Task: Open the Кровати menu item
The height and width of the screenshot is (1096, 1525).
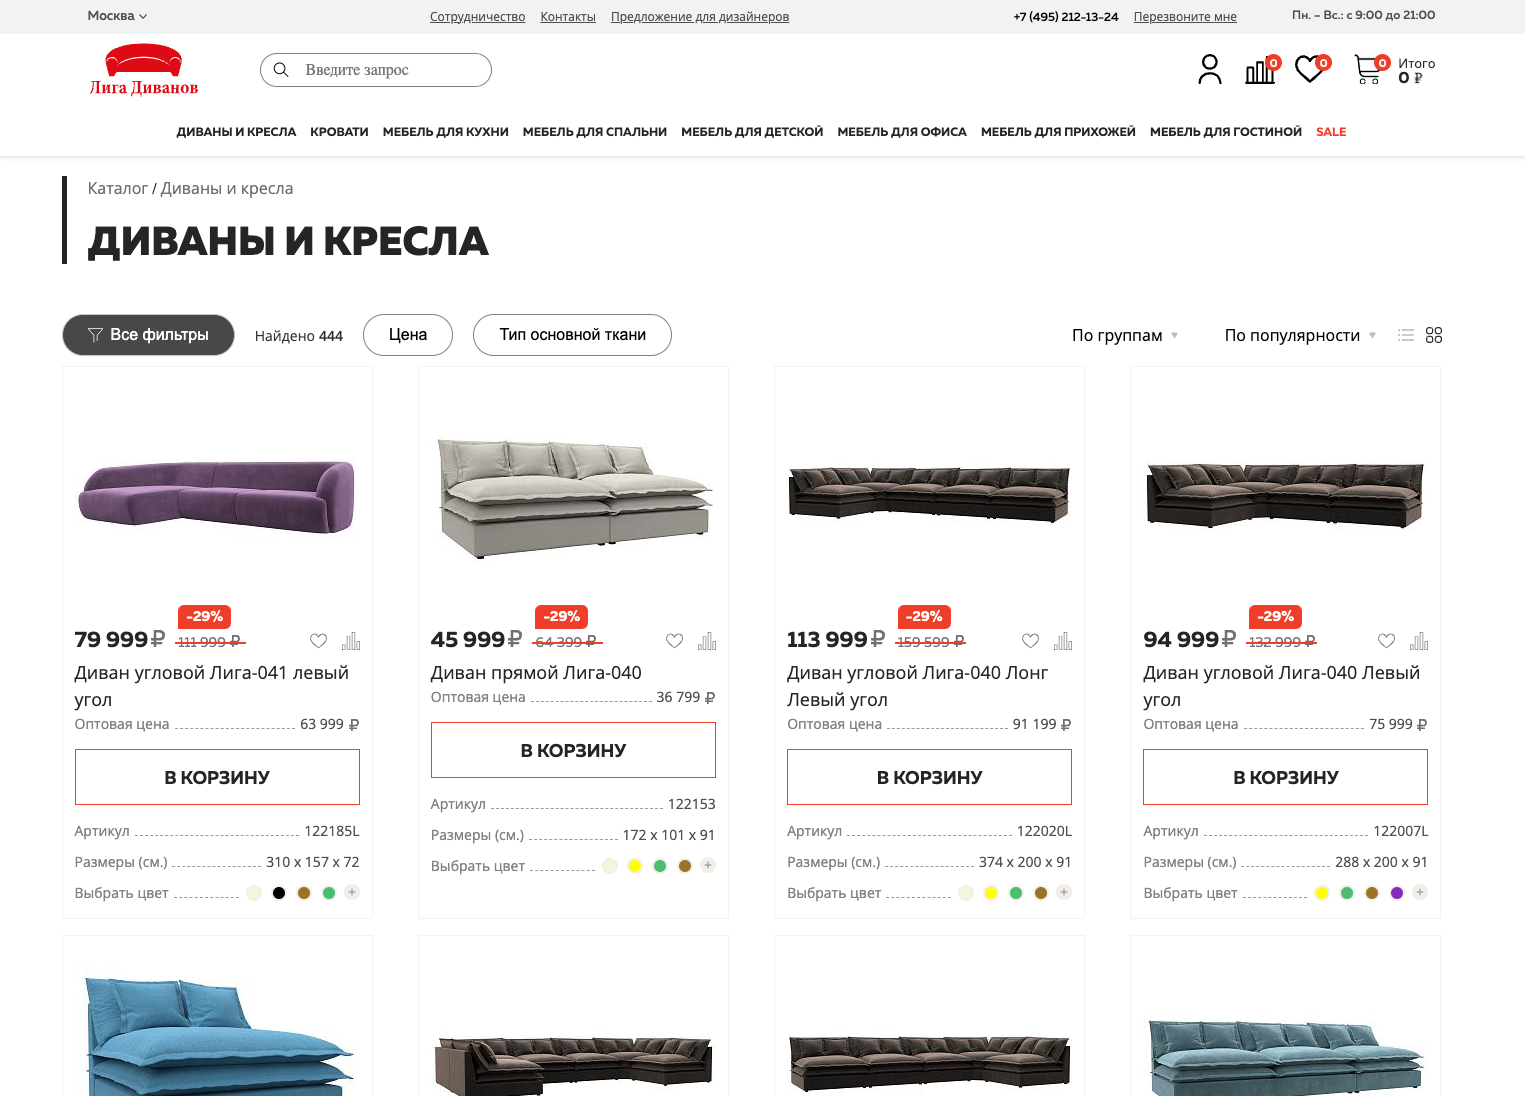Action: point(339,132)
